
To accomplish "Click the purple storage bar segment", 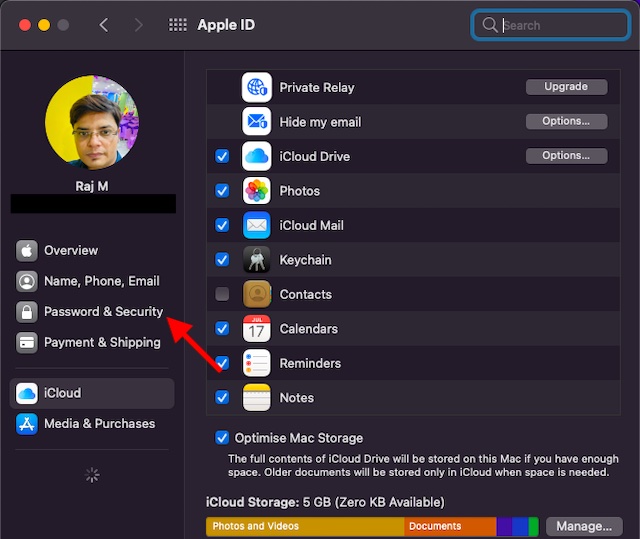I will [504, 526].
